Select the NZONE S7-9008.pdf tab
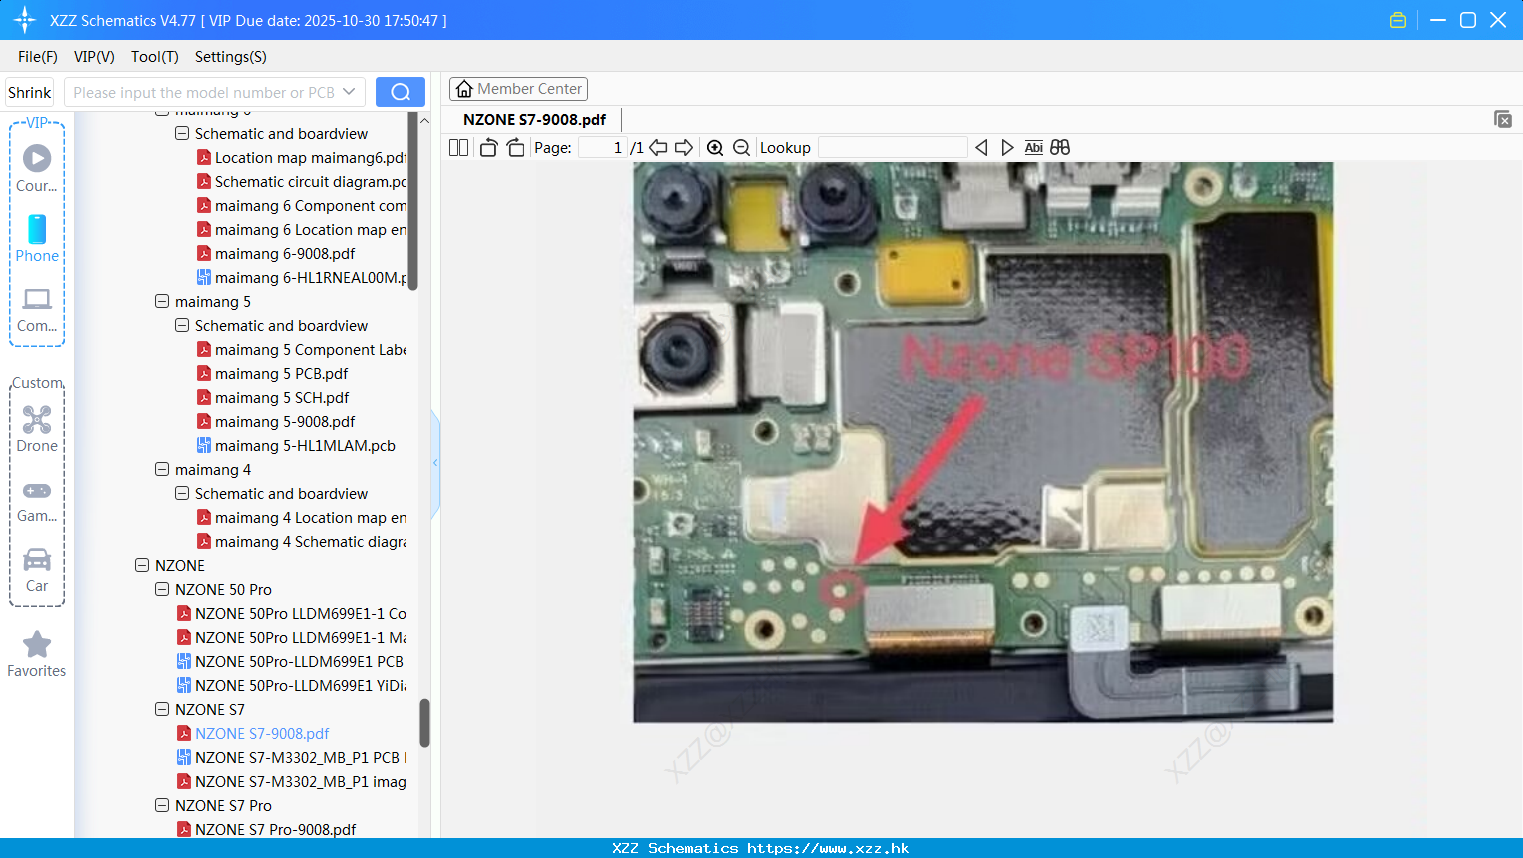The height and width of the screenshot is (858, 1523). (x=535, y=119)
